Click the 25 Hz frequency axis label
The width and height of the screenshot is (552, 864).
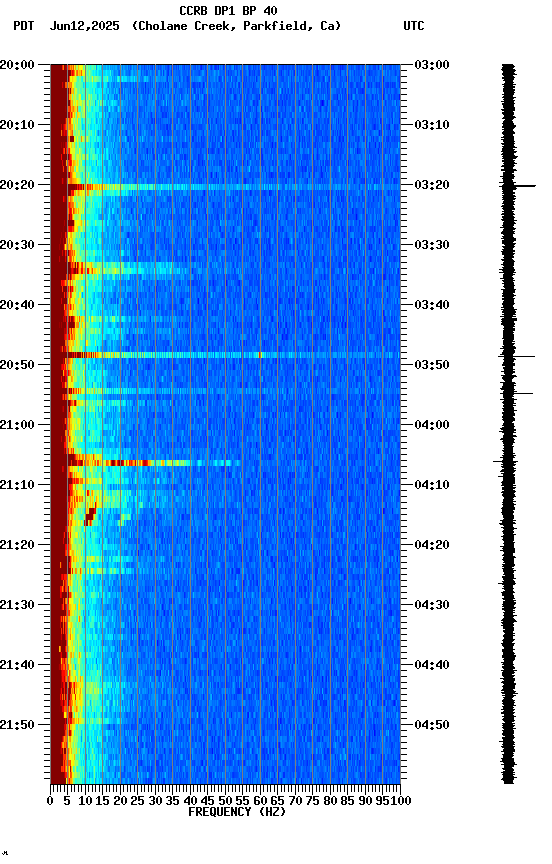(138, 801)
